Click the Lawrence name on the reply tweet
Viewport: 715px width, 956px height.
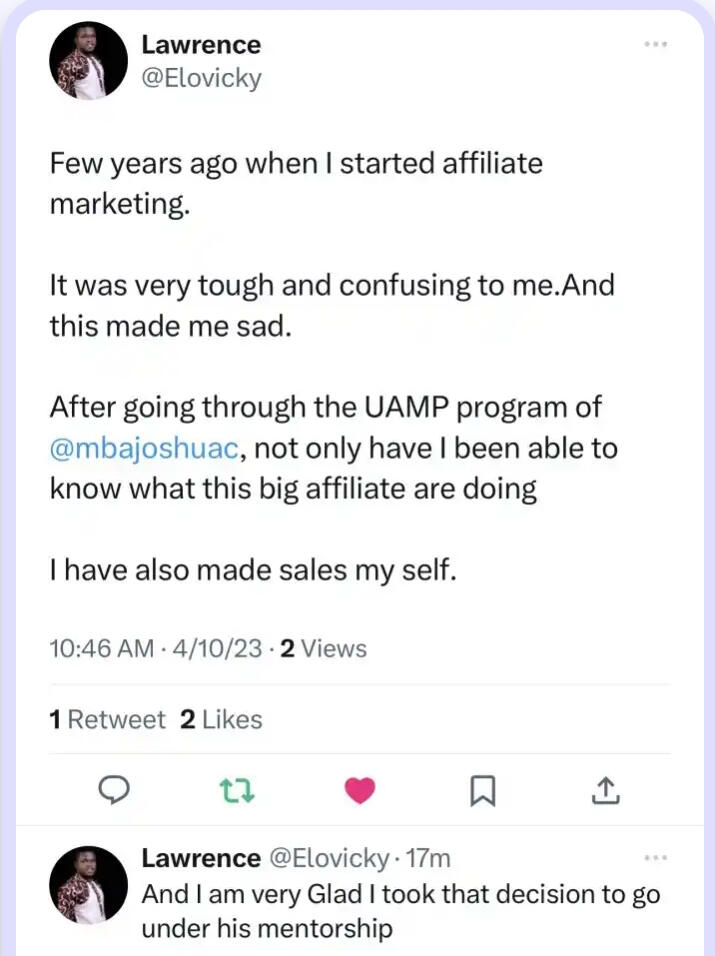pyautogui.click(x=201, y=859)
